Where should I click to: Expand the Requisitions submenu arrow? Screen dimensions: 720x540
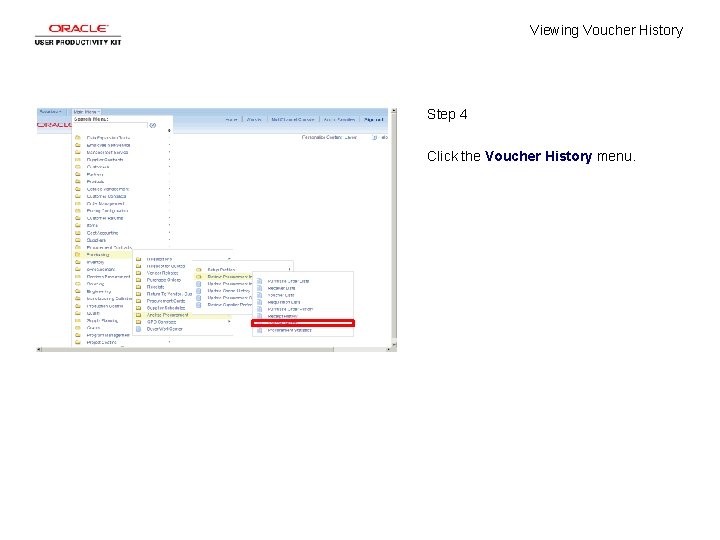click(x=229, y=259)
